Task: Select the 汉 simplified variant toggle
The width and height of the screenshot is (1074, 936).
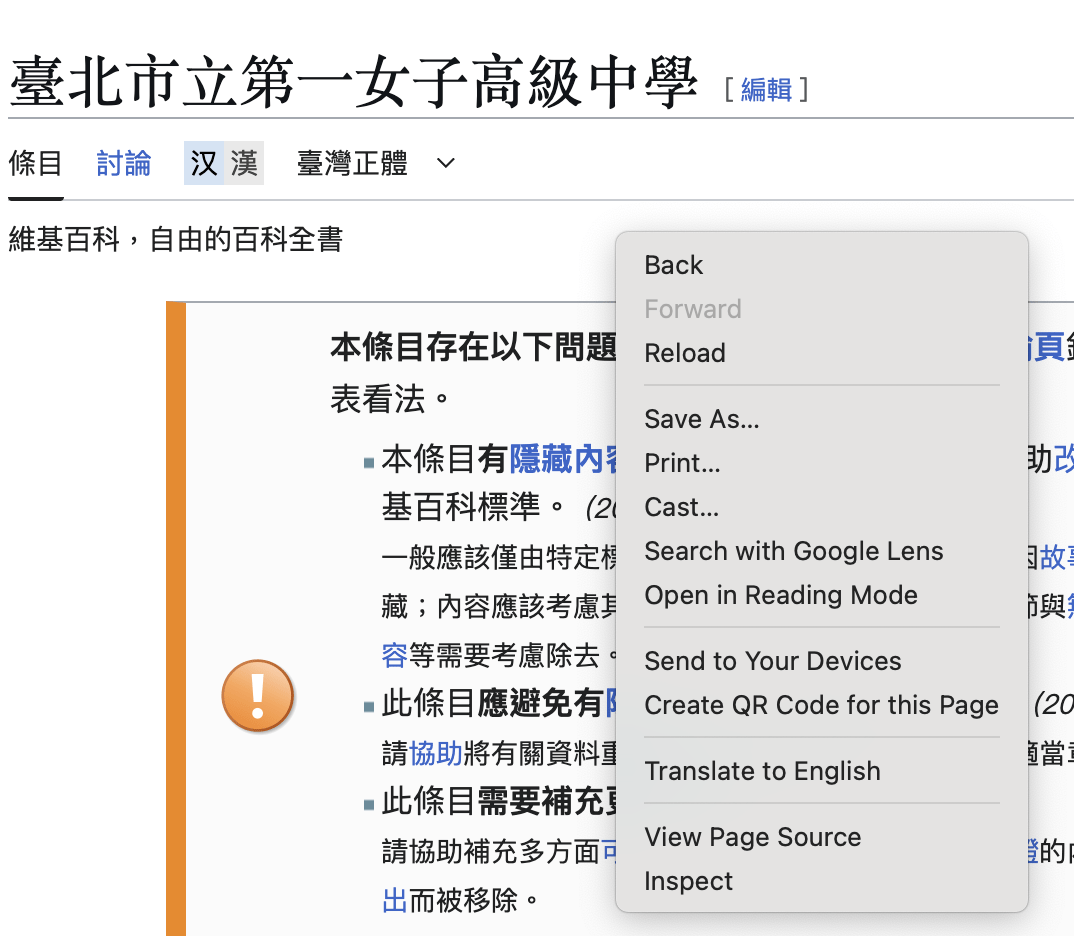Action: click(x=203, y=164)
